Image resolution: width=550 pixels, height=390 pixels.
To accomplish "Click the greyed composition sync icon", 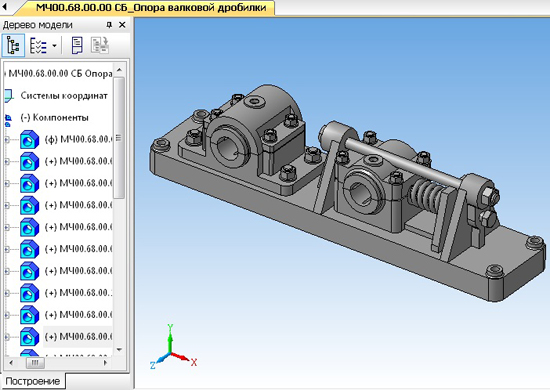I will pos(100,46).
